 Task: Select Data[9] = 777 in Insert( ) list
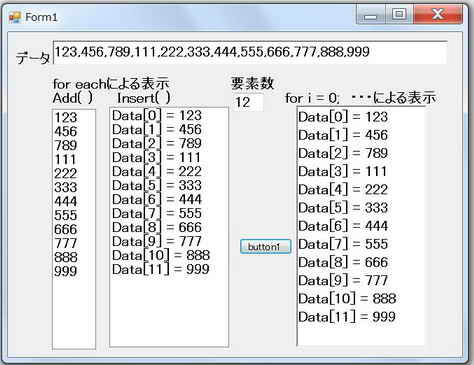[157, 242]
